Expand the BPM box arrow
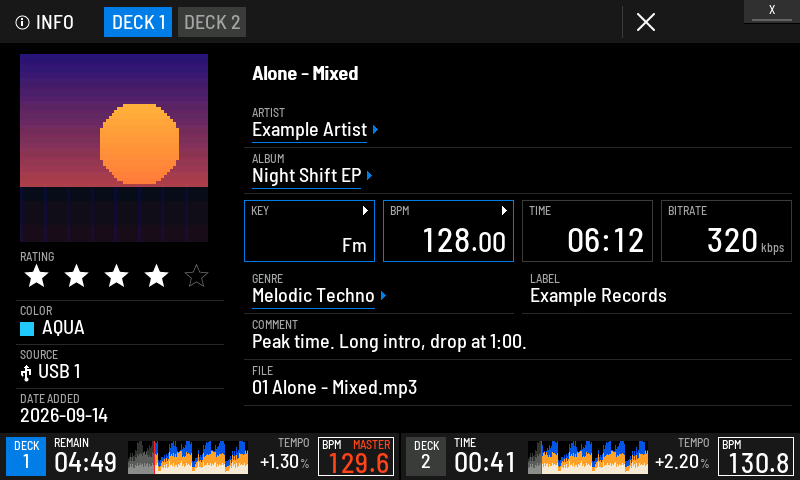The height and width of the screenshot is (480, 800). pyautogui.click(x=504, y=211)
